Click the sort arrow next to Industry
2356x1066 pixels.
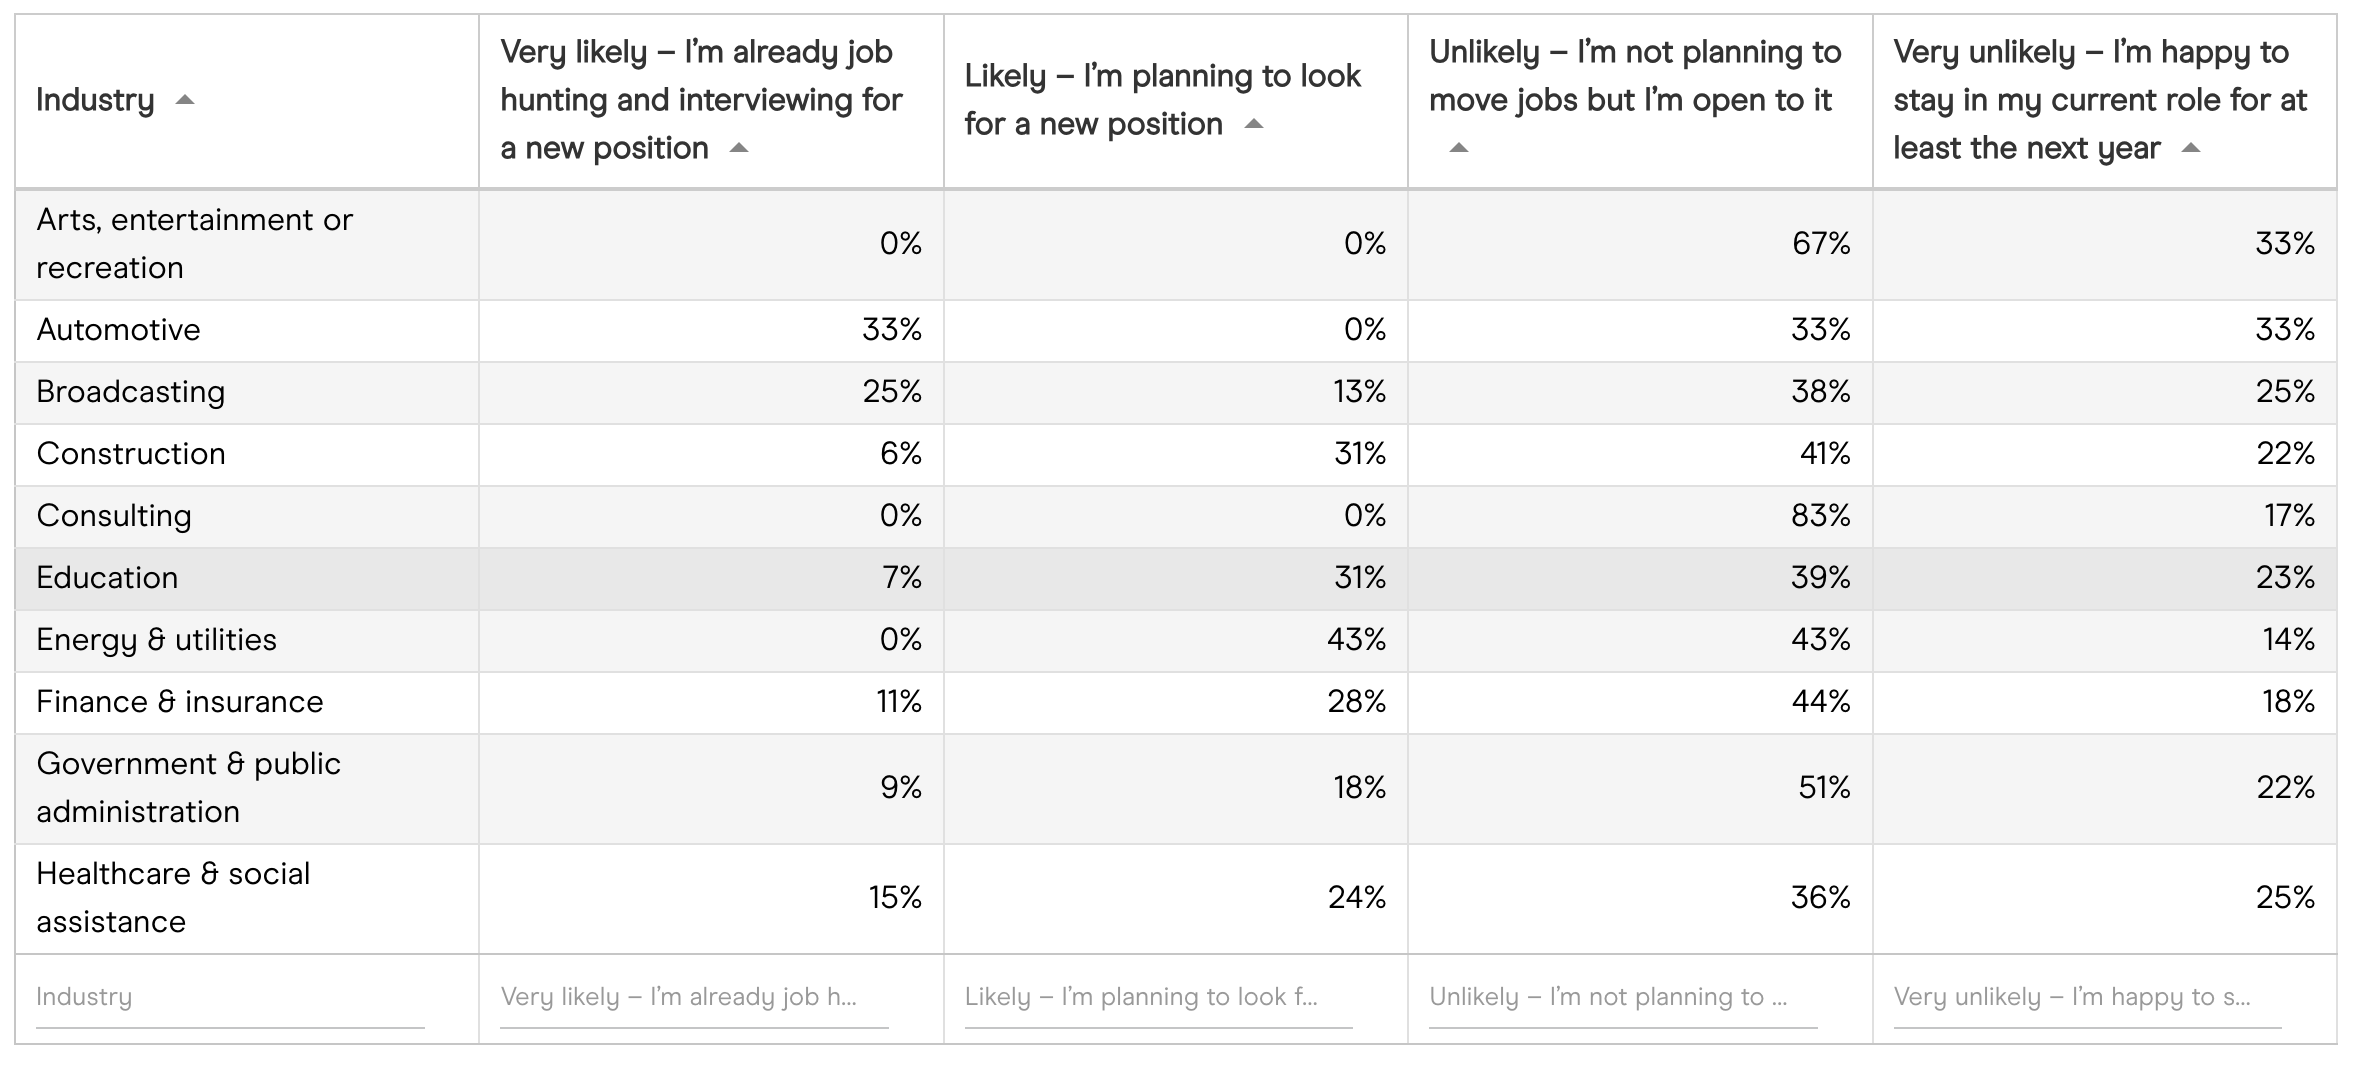click(185, 100)
